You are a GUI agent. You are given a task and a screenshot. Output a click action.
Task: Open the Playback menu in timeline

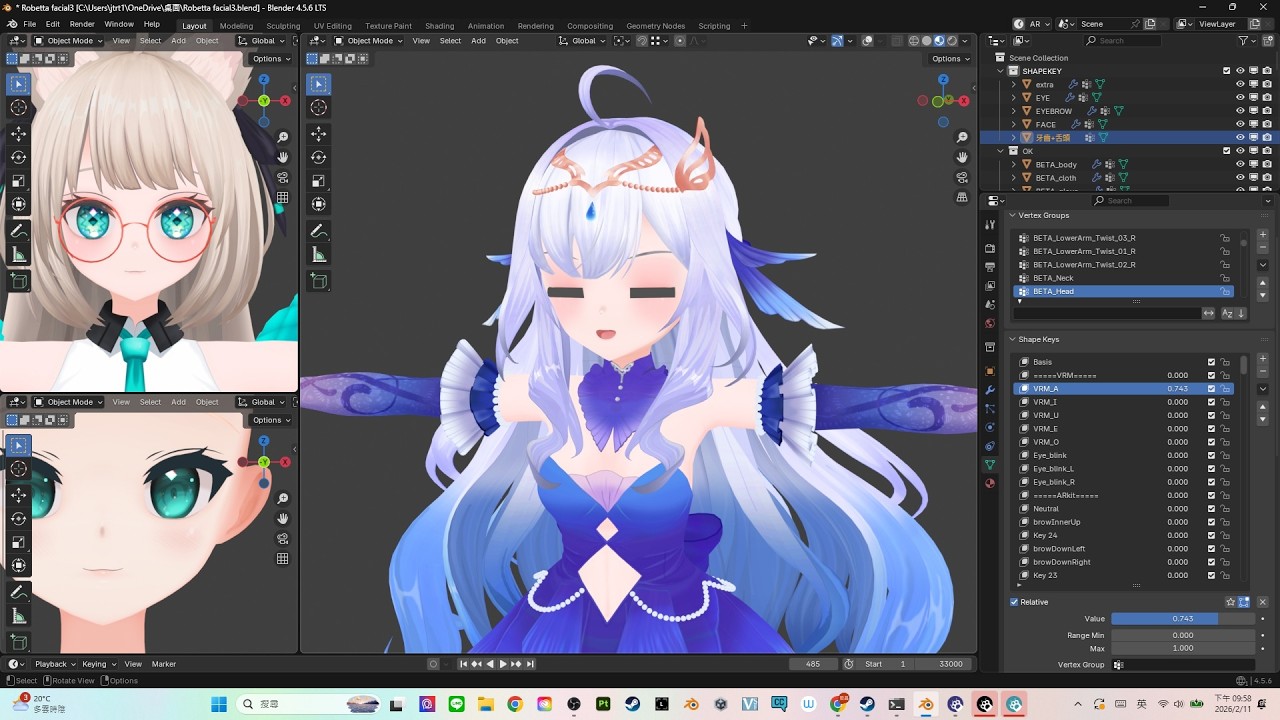[55, 664]
